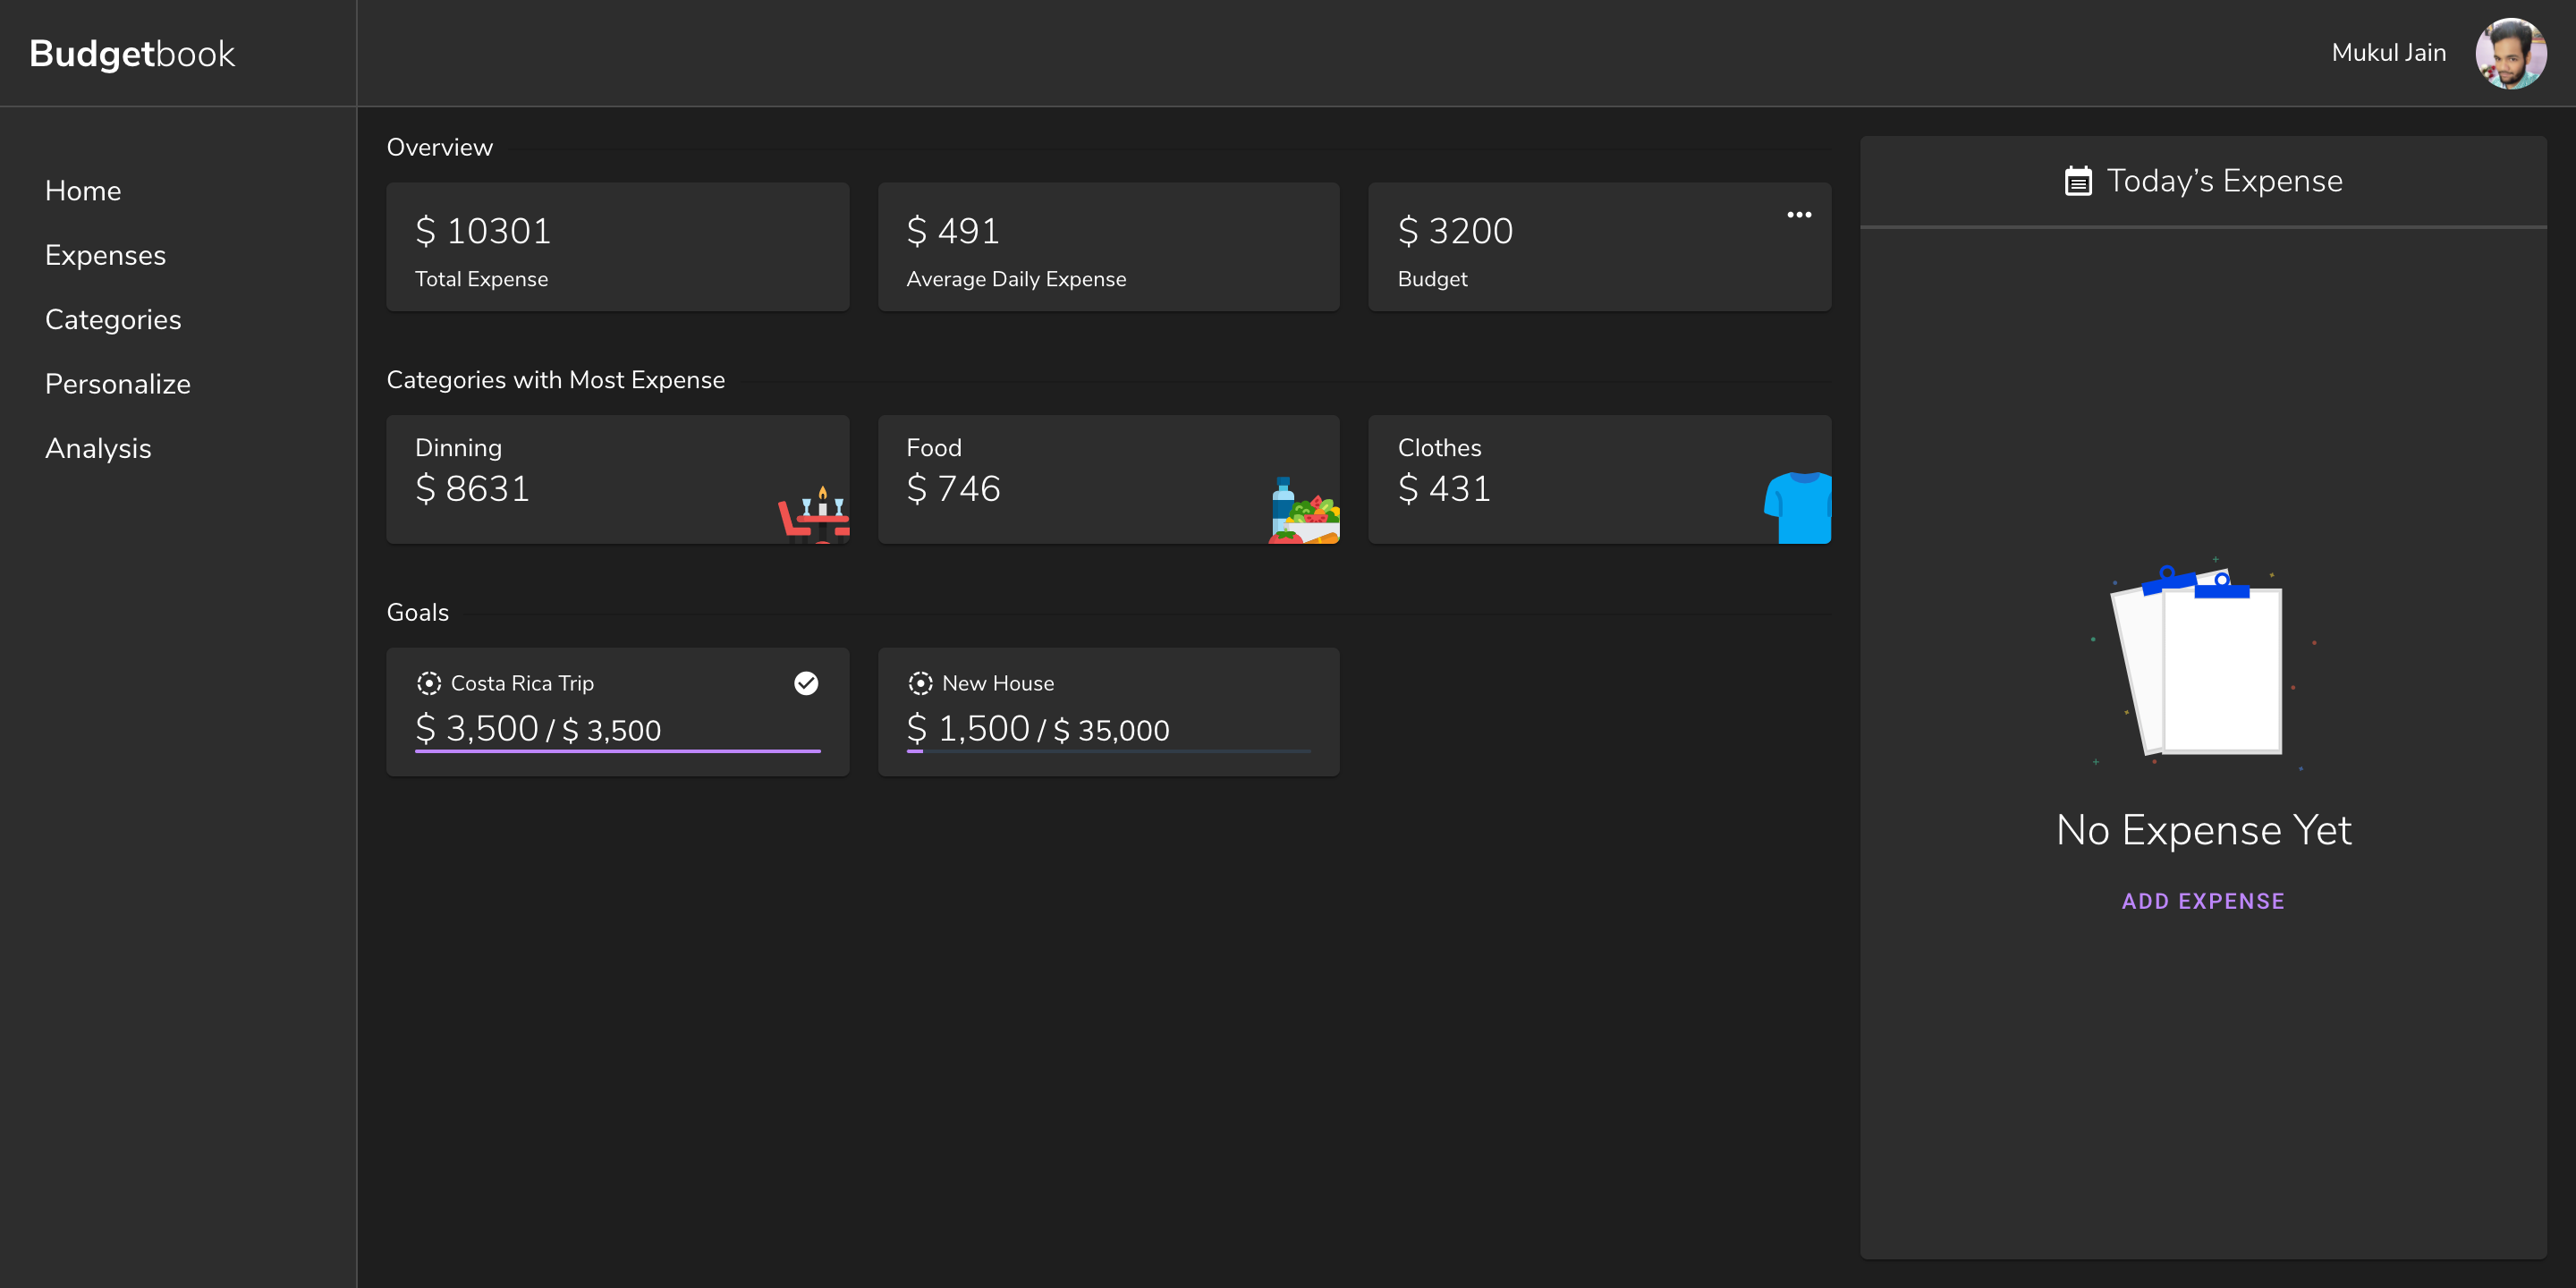Screen dimensions: 2576x1288
Task: Navigate to Categories section
Action: coord(113,320)
